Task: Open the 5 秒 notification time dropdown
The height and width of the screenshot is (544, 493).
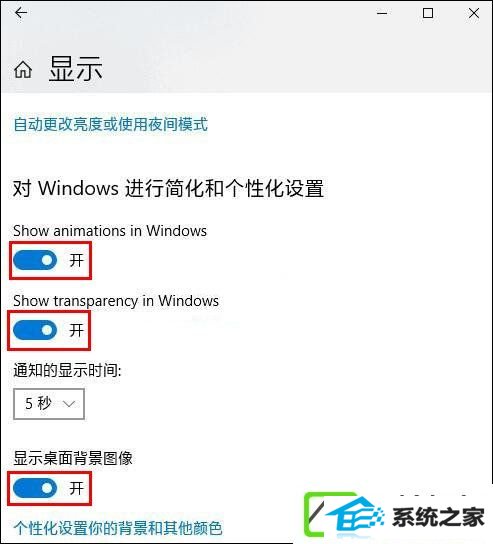Action: pos(49,404)
